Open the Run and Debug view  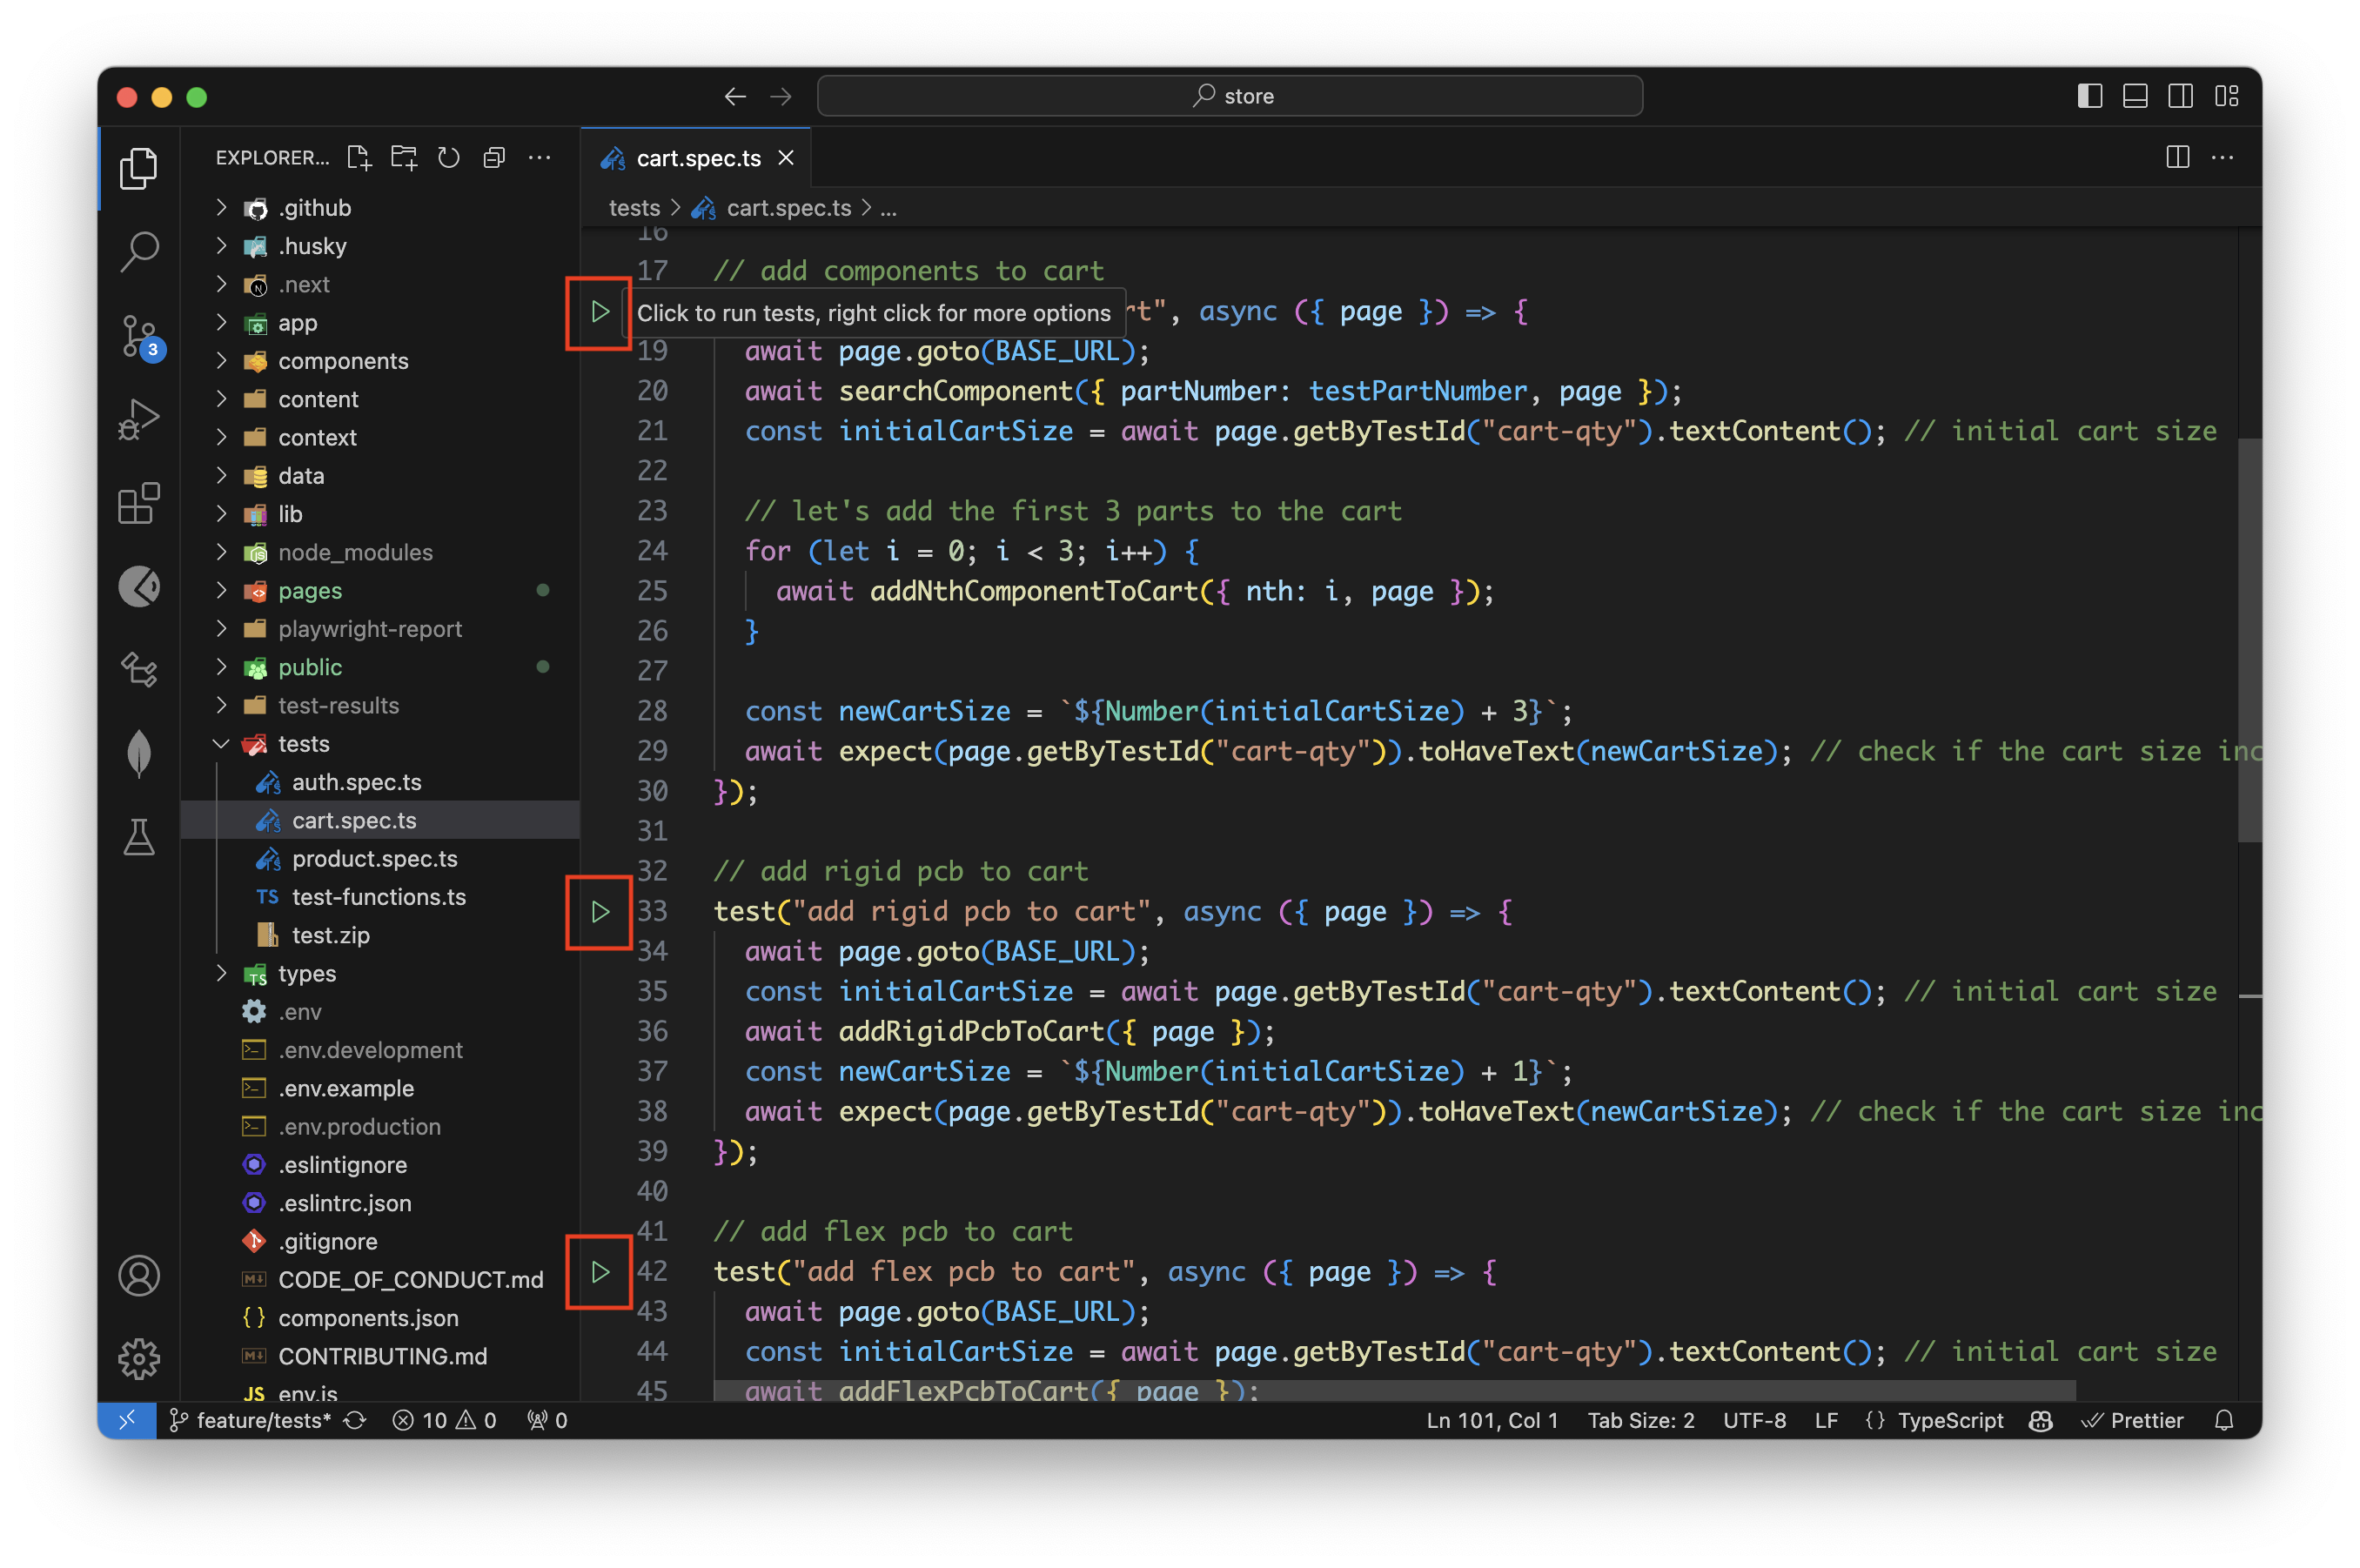click(x=139, y=419)
